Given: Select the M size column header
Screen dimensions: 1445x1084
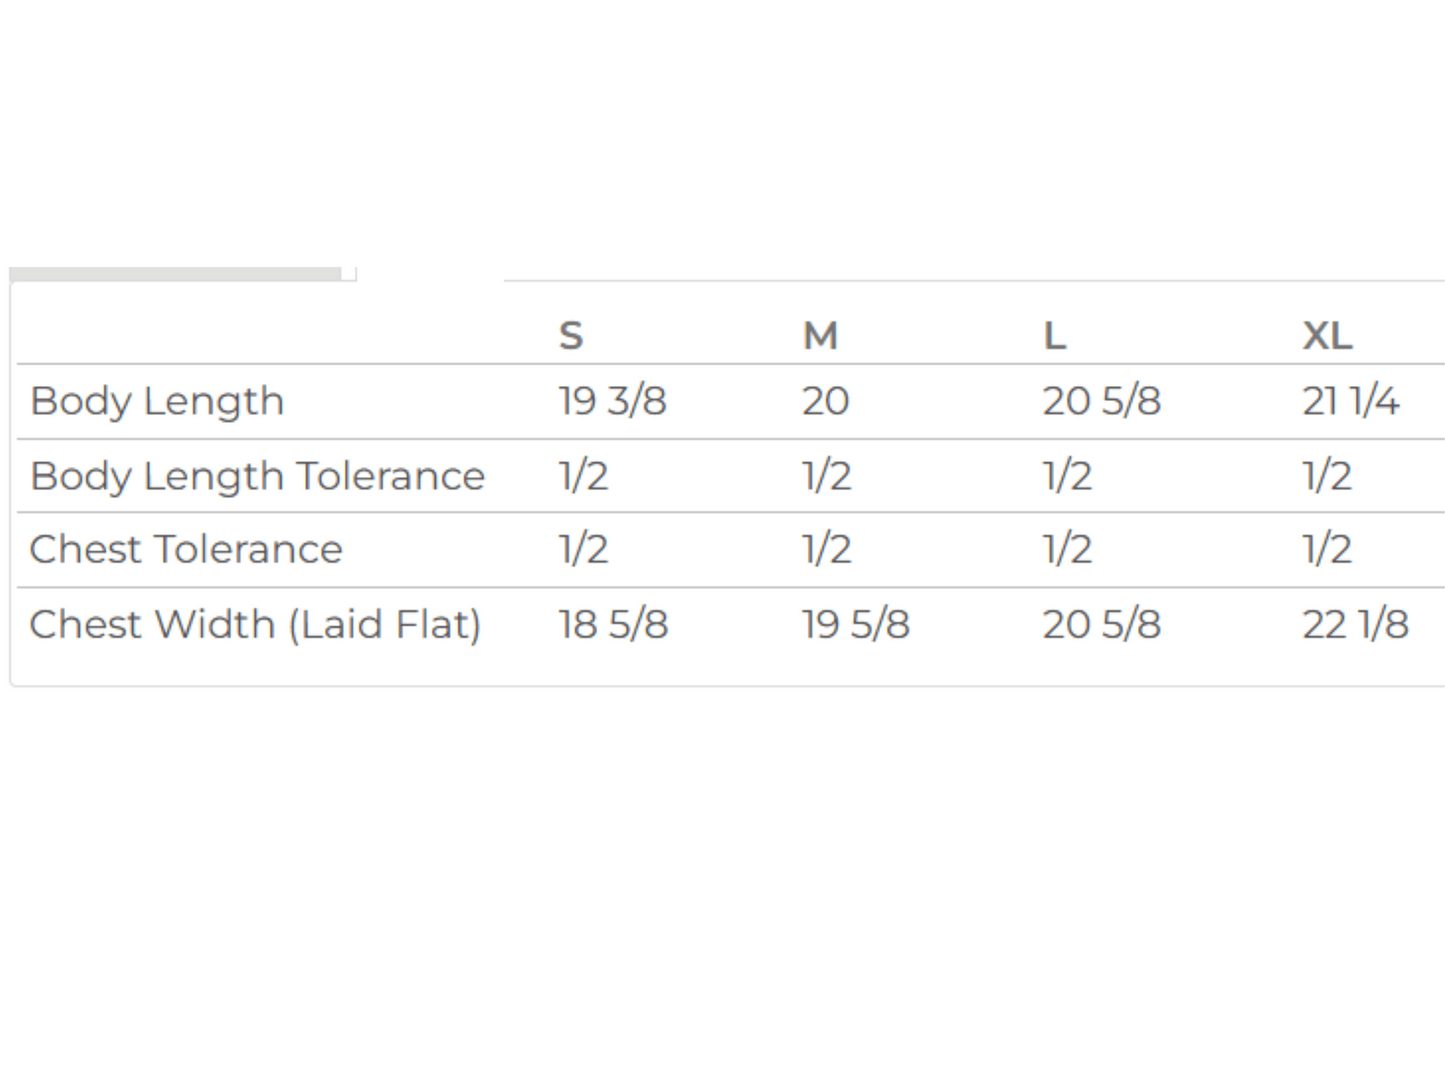Looking at the screenshot, I should 820,335.
